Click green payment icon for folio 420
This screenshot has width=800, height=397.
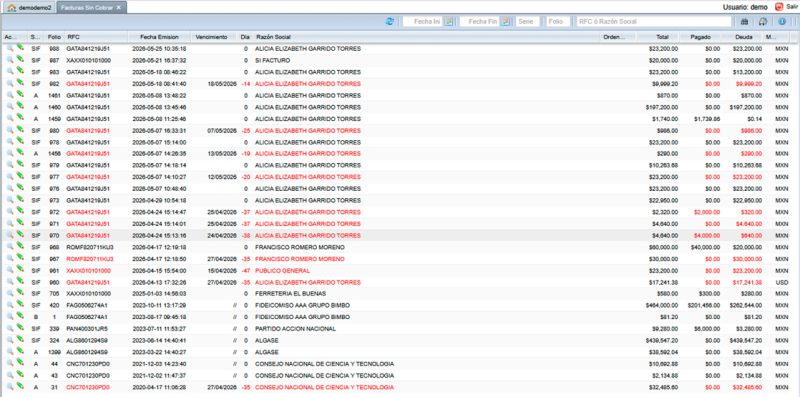[x=20, y=305]
